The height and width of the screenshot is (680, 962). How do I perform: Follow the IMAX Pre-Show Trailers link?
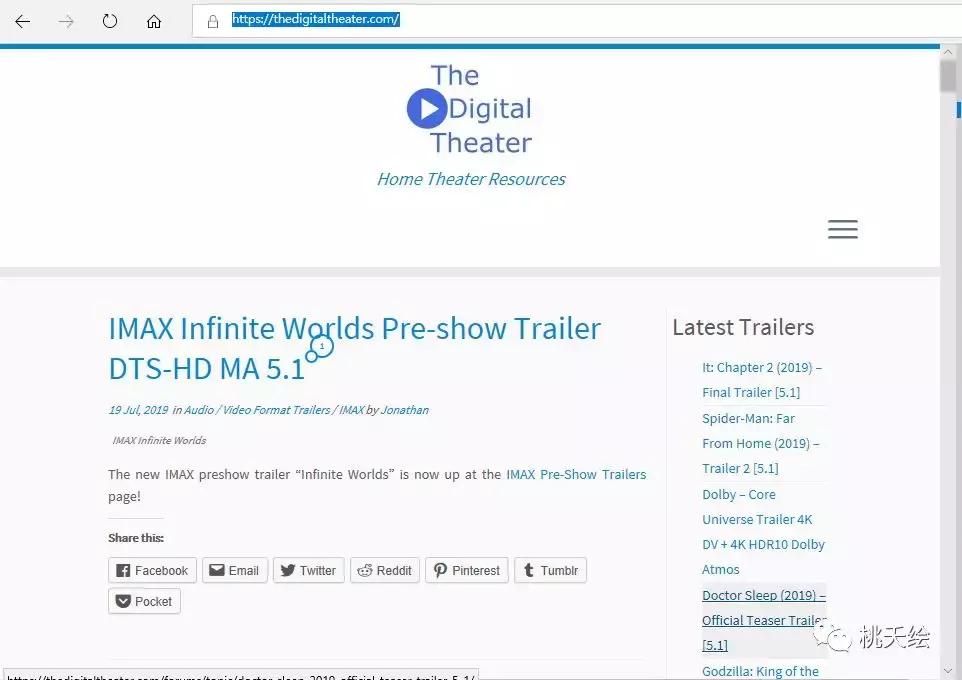point(576,474)
